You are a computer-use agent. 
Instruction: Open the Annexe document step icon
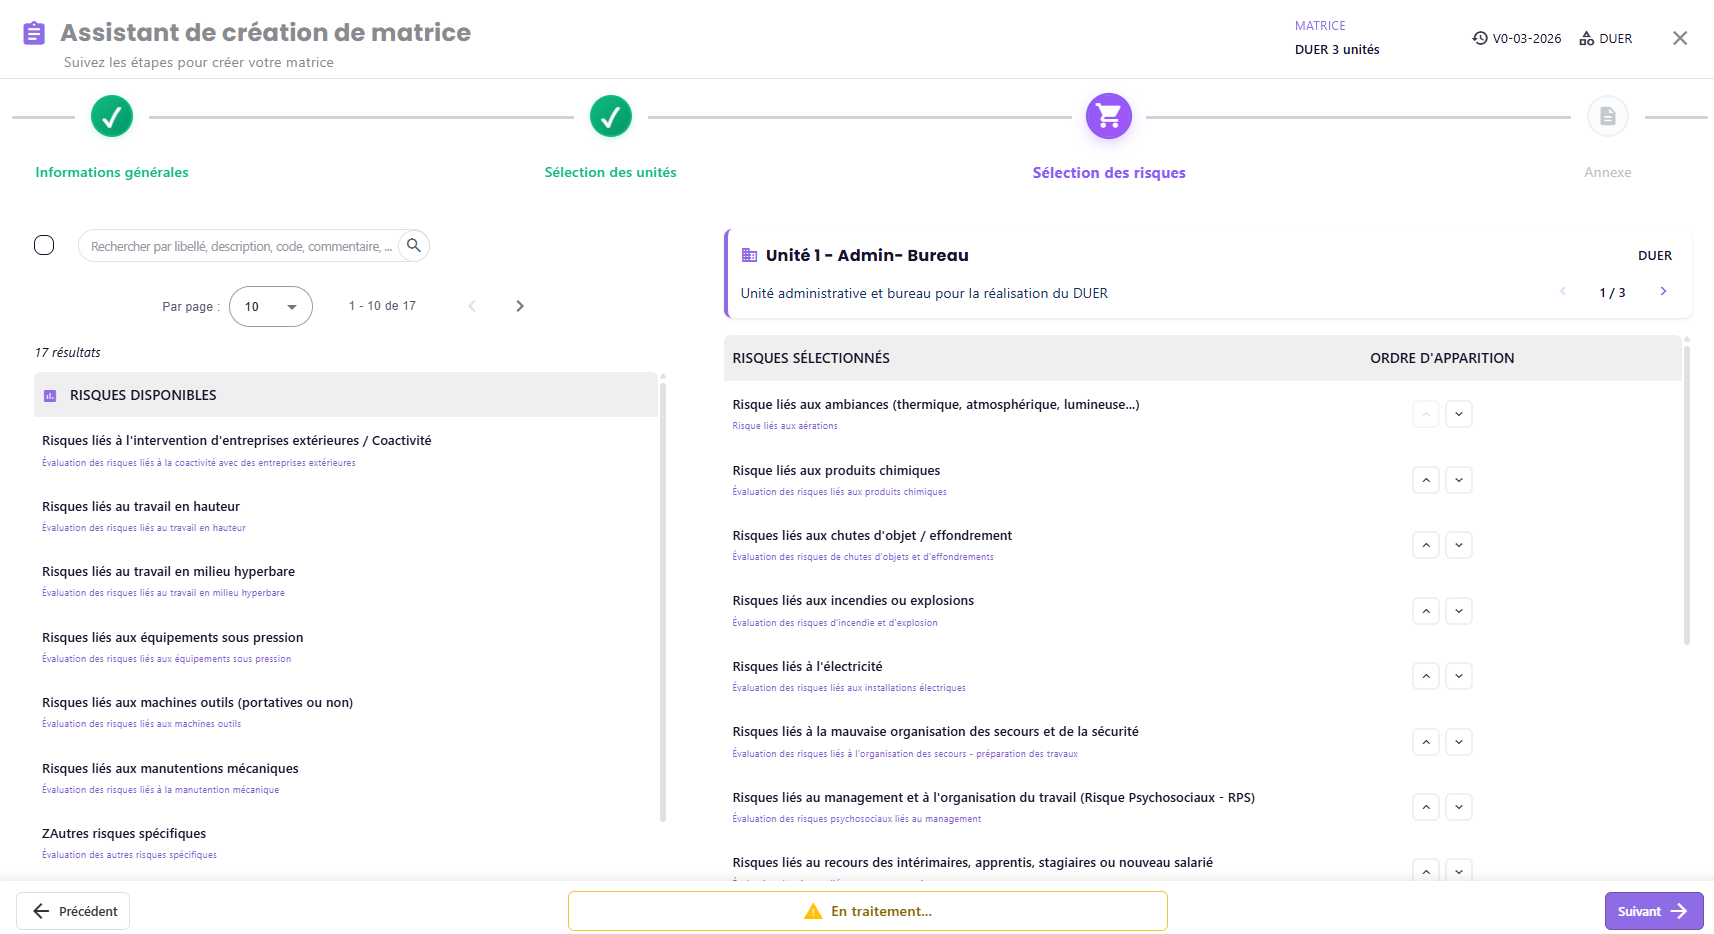[1607, 117]
